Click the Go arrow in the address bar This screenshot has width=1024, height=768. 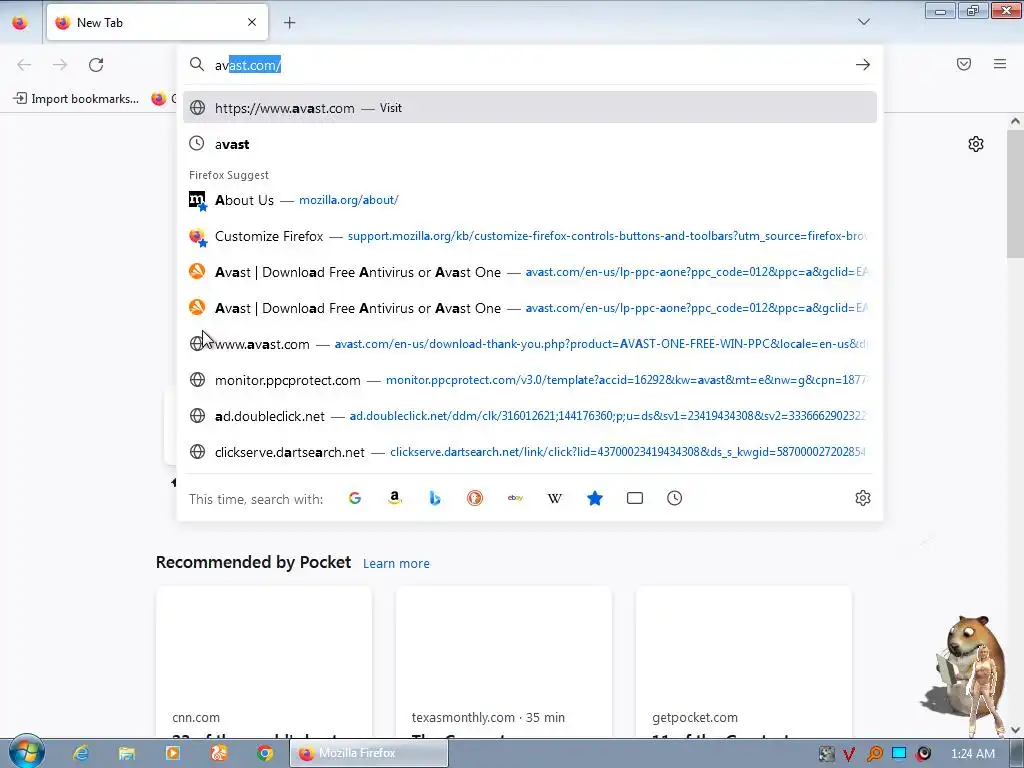(x=863, y=65)
